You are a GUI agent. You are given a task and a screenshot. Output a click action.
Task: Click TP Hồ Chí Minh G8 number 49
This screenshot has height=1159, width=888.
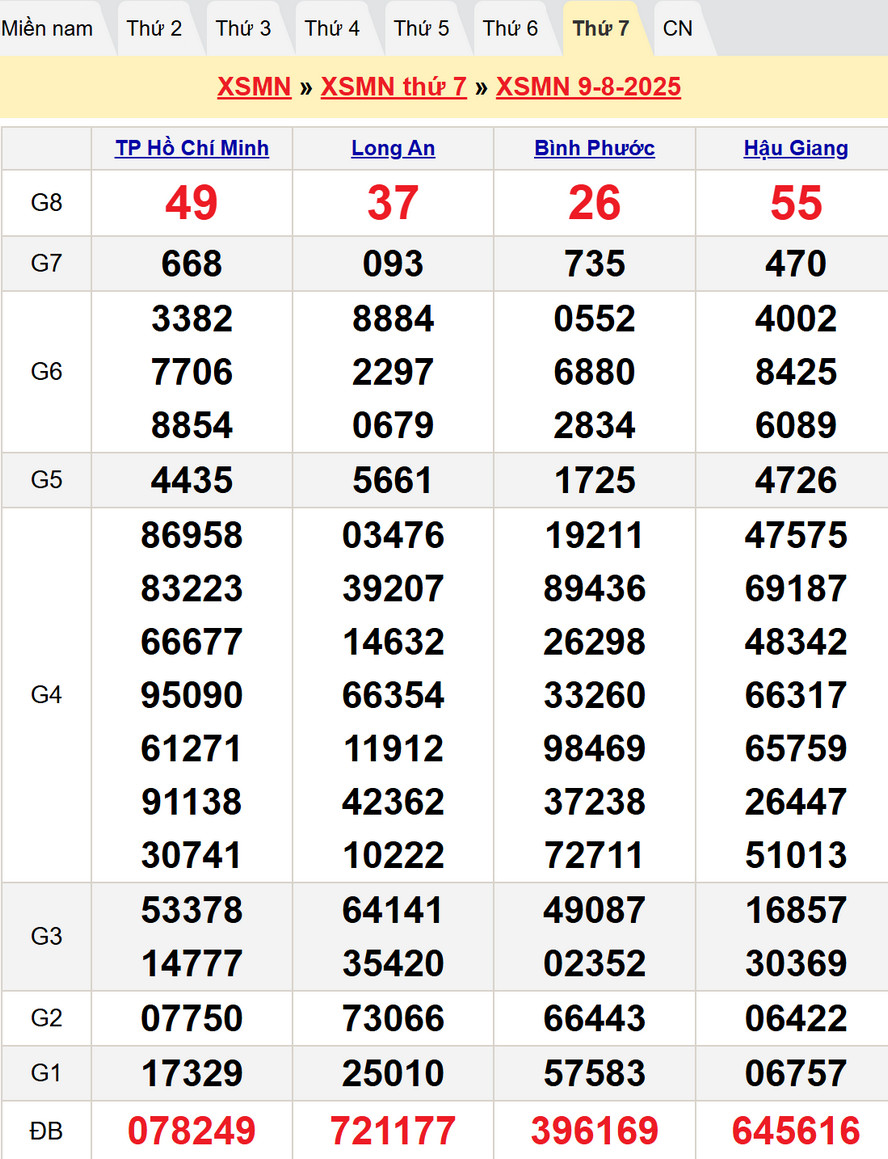click(192, 203)
